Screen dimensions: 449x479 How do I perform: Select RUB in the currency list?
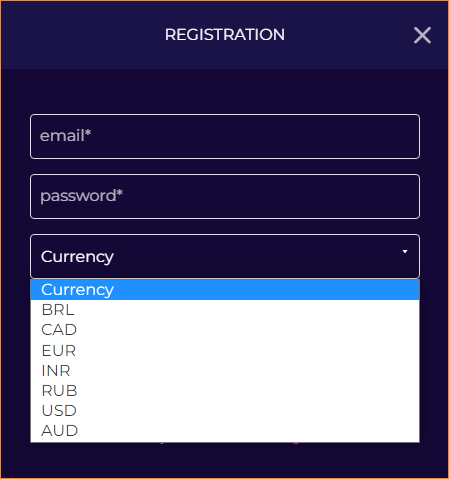coord(225,391)
